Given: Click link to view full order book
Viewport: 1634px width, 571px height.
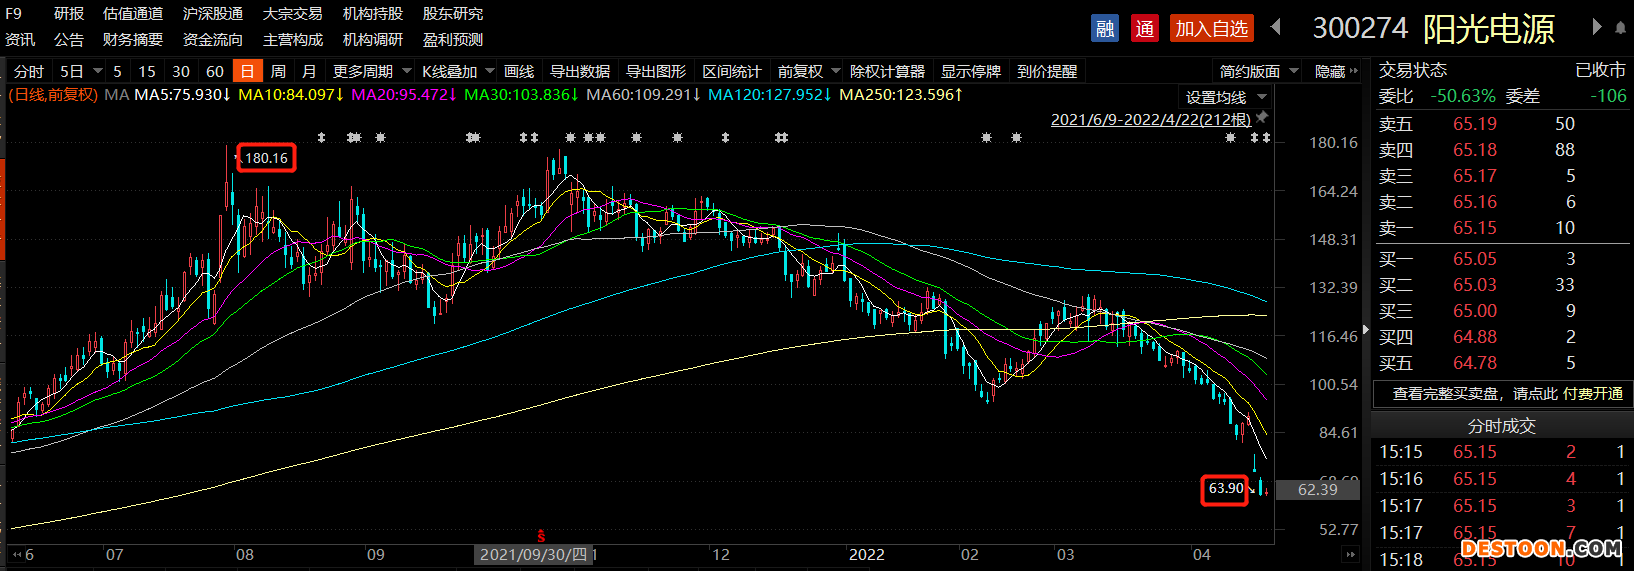Looking at the screenshot, I should point(1507,394).
